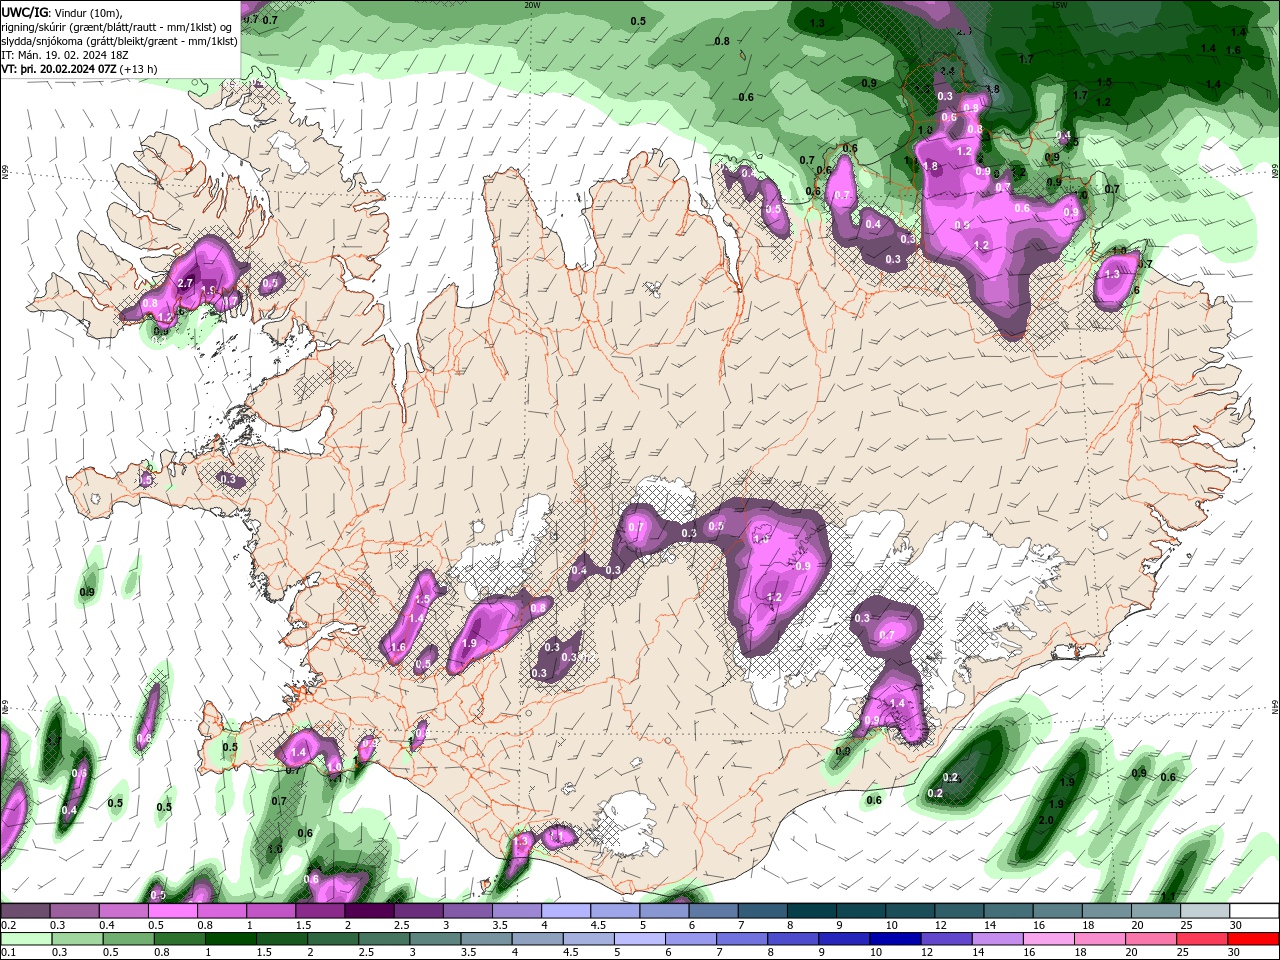This screenshot has height=960, width=1280.
Task: Click the UWC/IG title text
Action: [25, 12]
